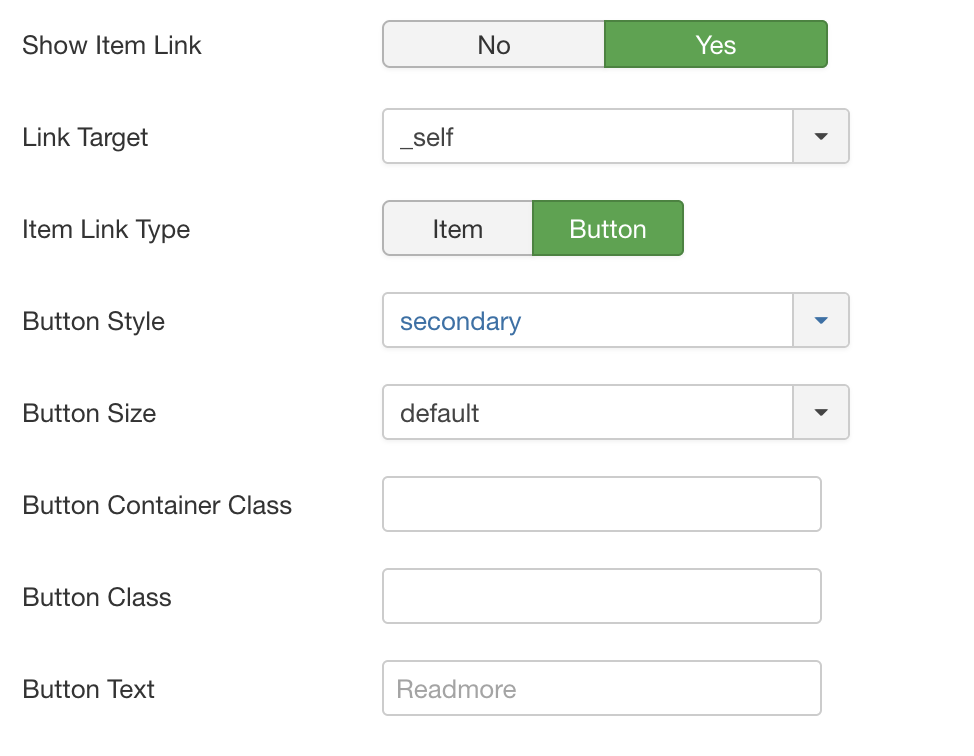974x756 pixels.
Task: Click the Link Target label
Action: click(x=85, y=137)
